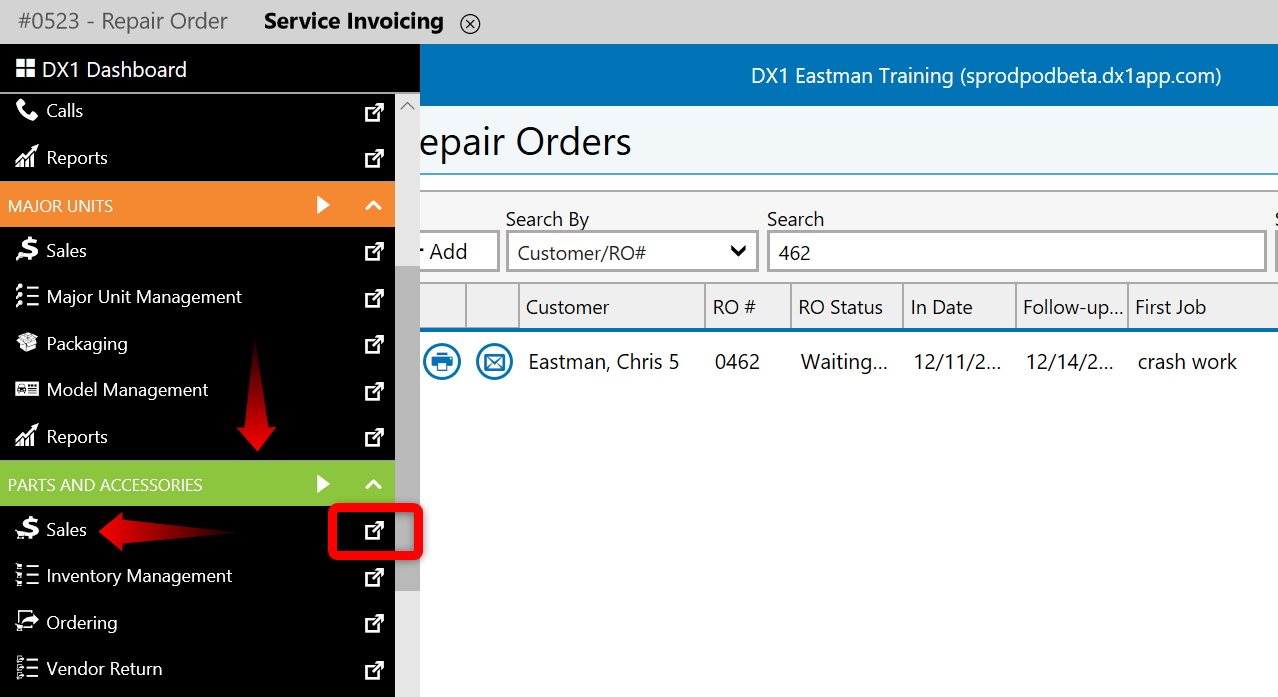
Task: Click the Major Units Sales dollar icon
Action: coord(27,250)
